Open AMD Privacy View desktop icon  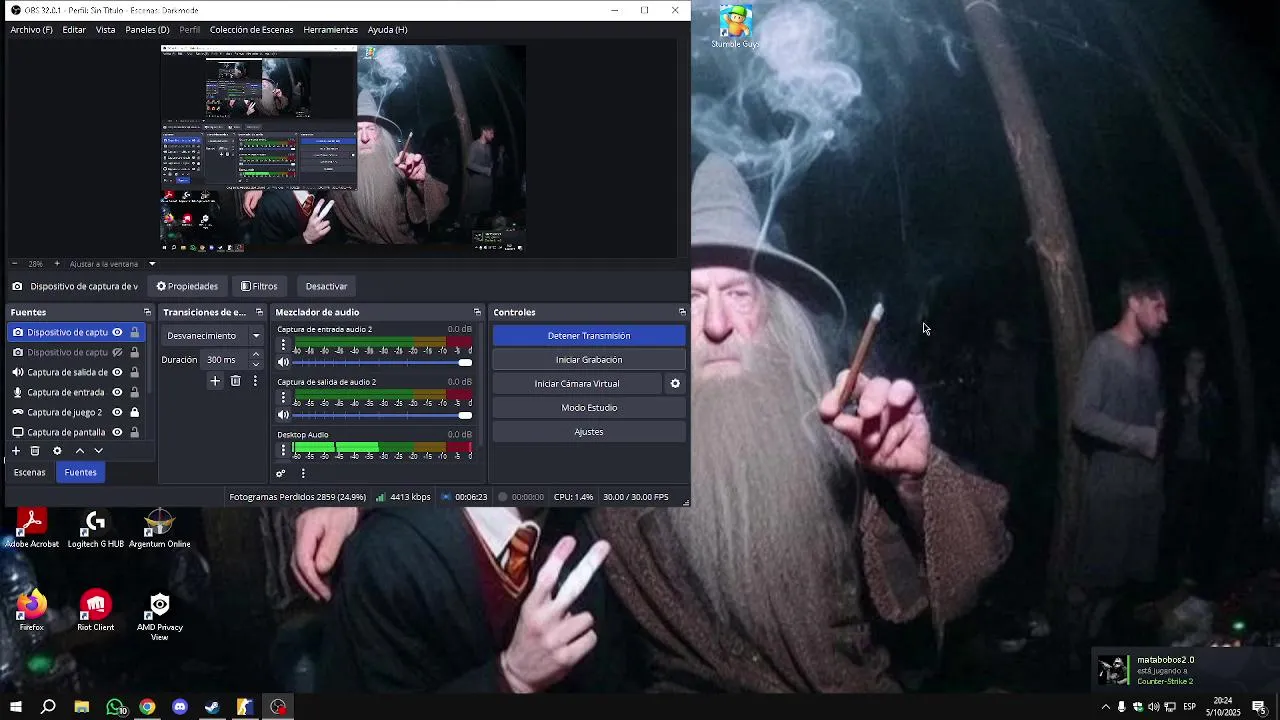(160, 617)
